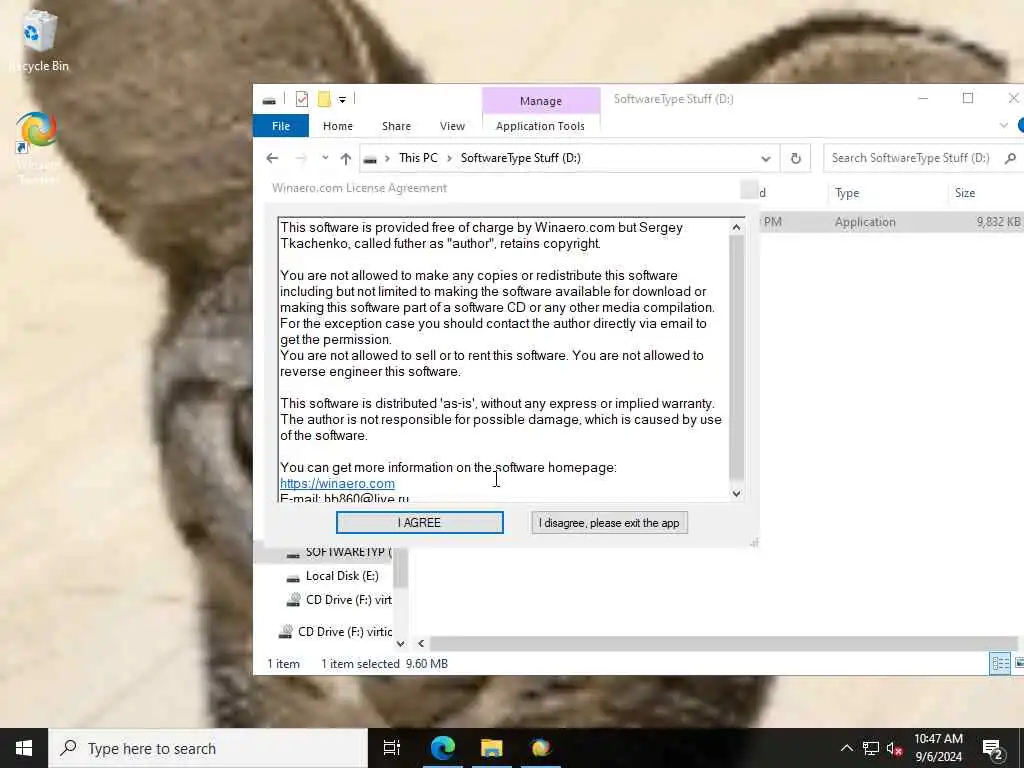Expand the ribbon with the chevron
This screenshot has width=1024, height=768.
pyautogui.click(x=1004, y=125)
